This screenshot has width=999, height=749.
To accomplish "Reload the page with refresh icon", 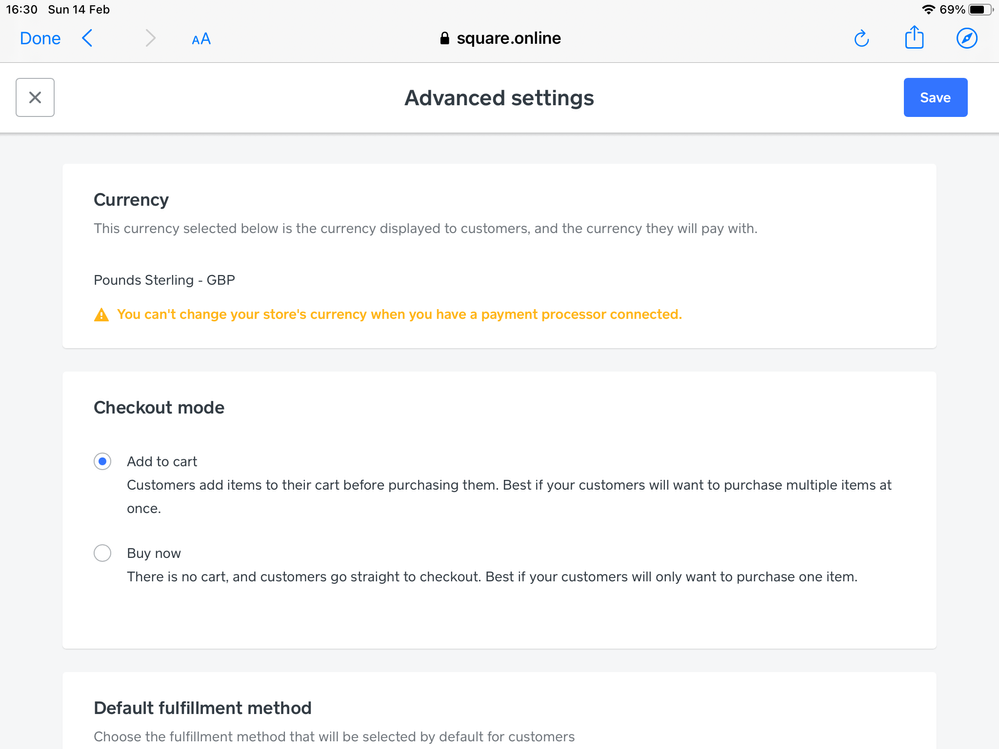I will [861, 39].
